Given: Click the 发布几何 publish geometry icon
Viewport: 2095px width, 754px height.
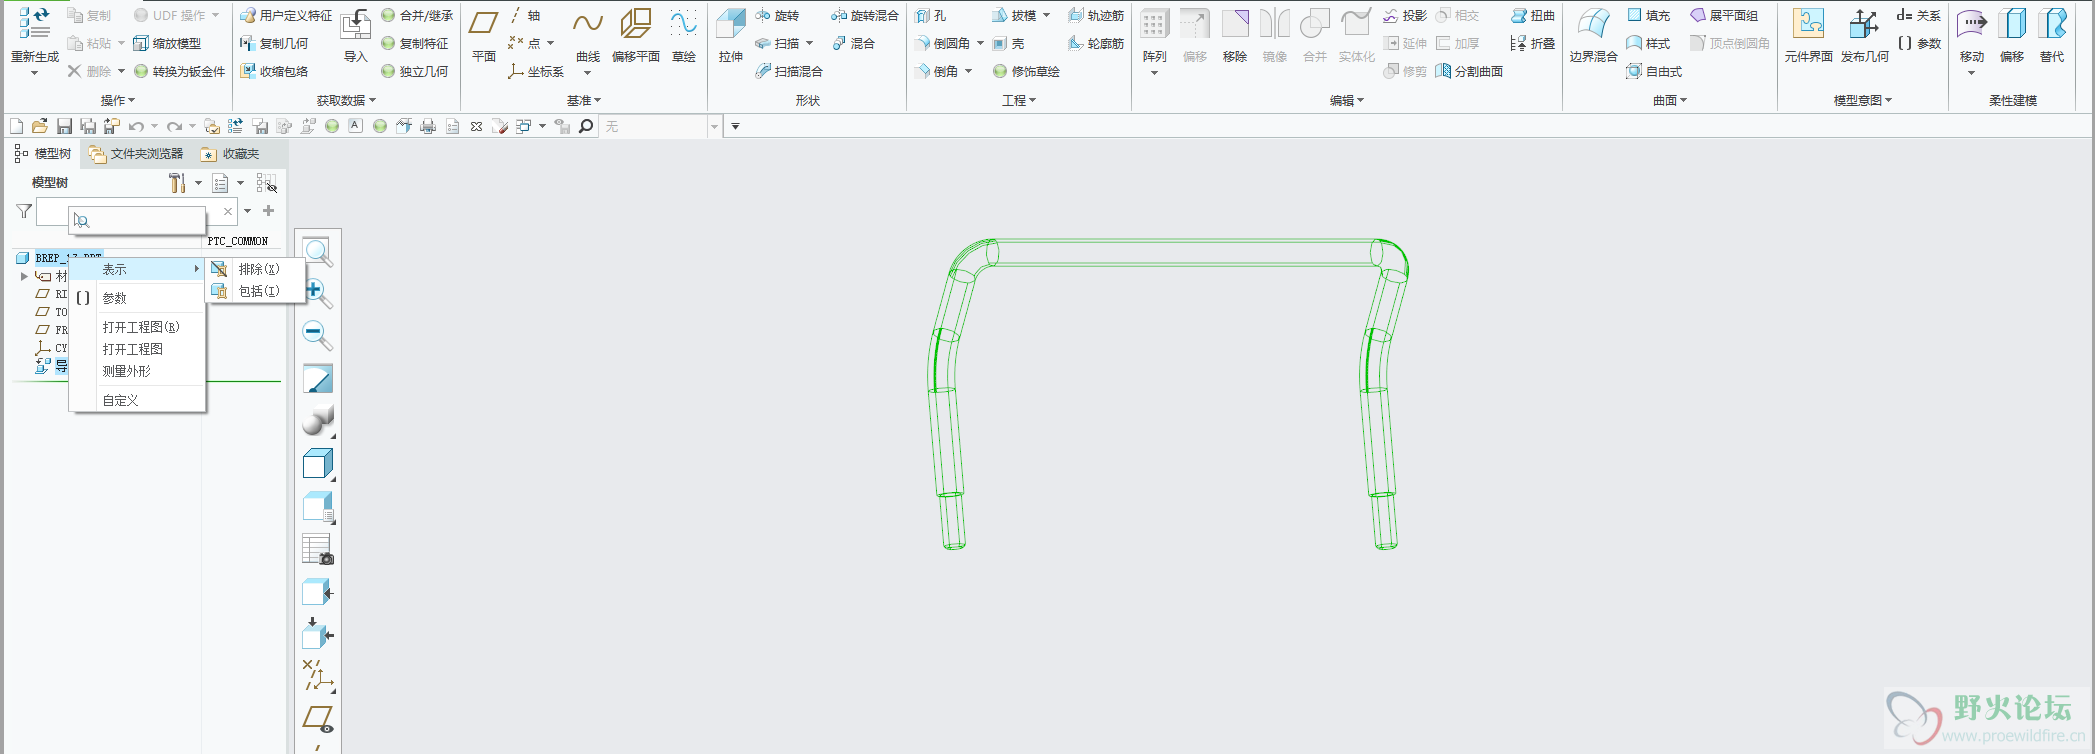Looking at the screenshot, I should pos(1864,24).
